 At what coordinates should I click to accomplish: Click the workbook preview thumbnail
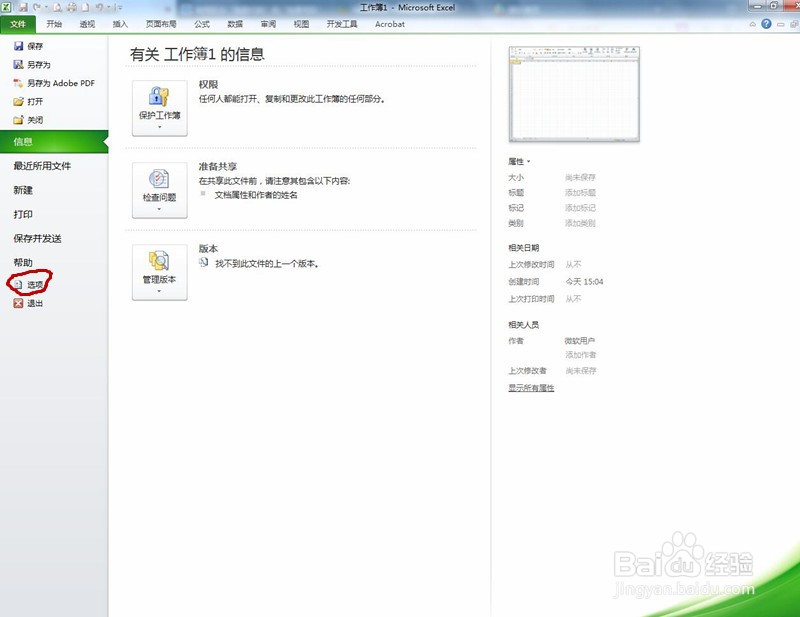[x=575, y=95]
